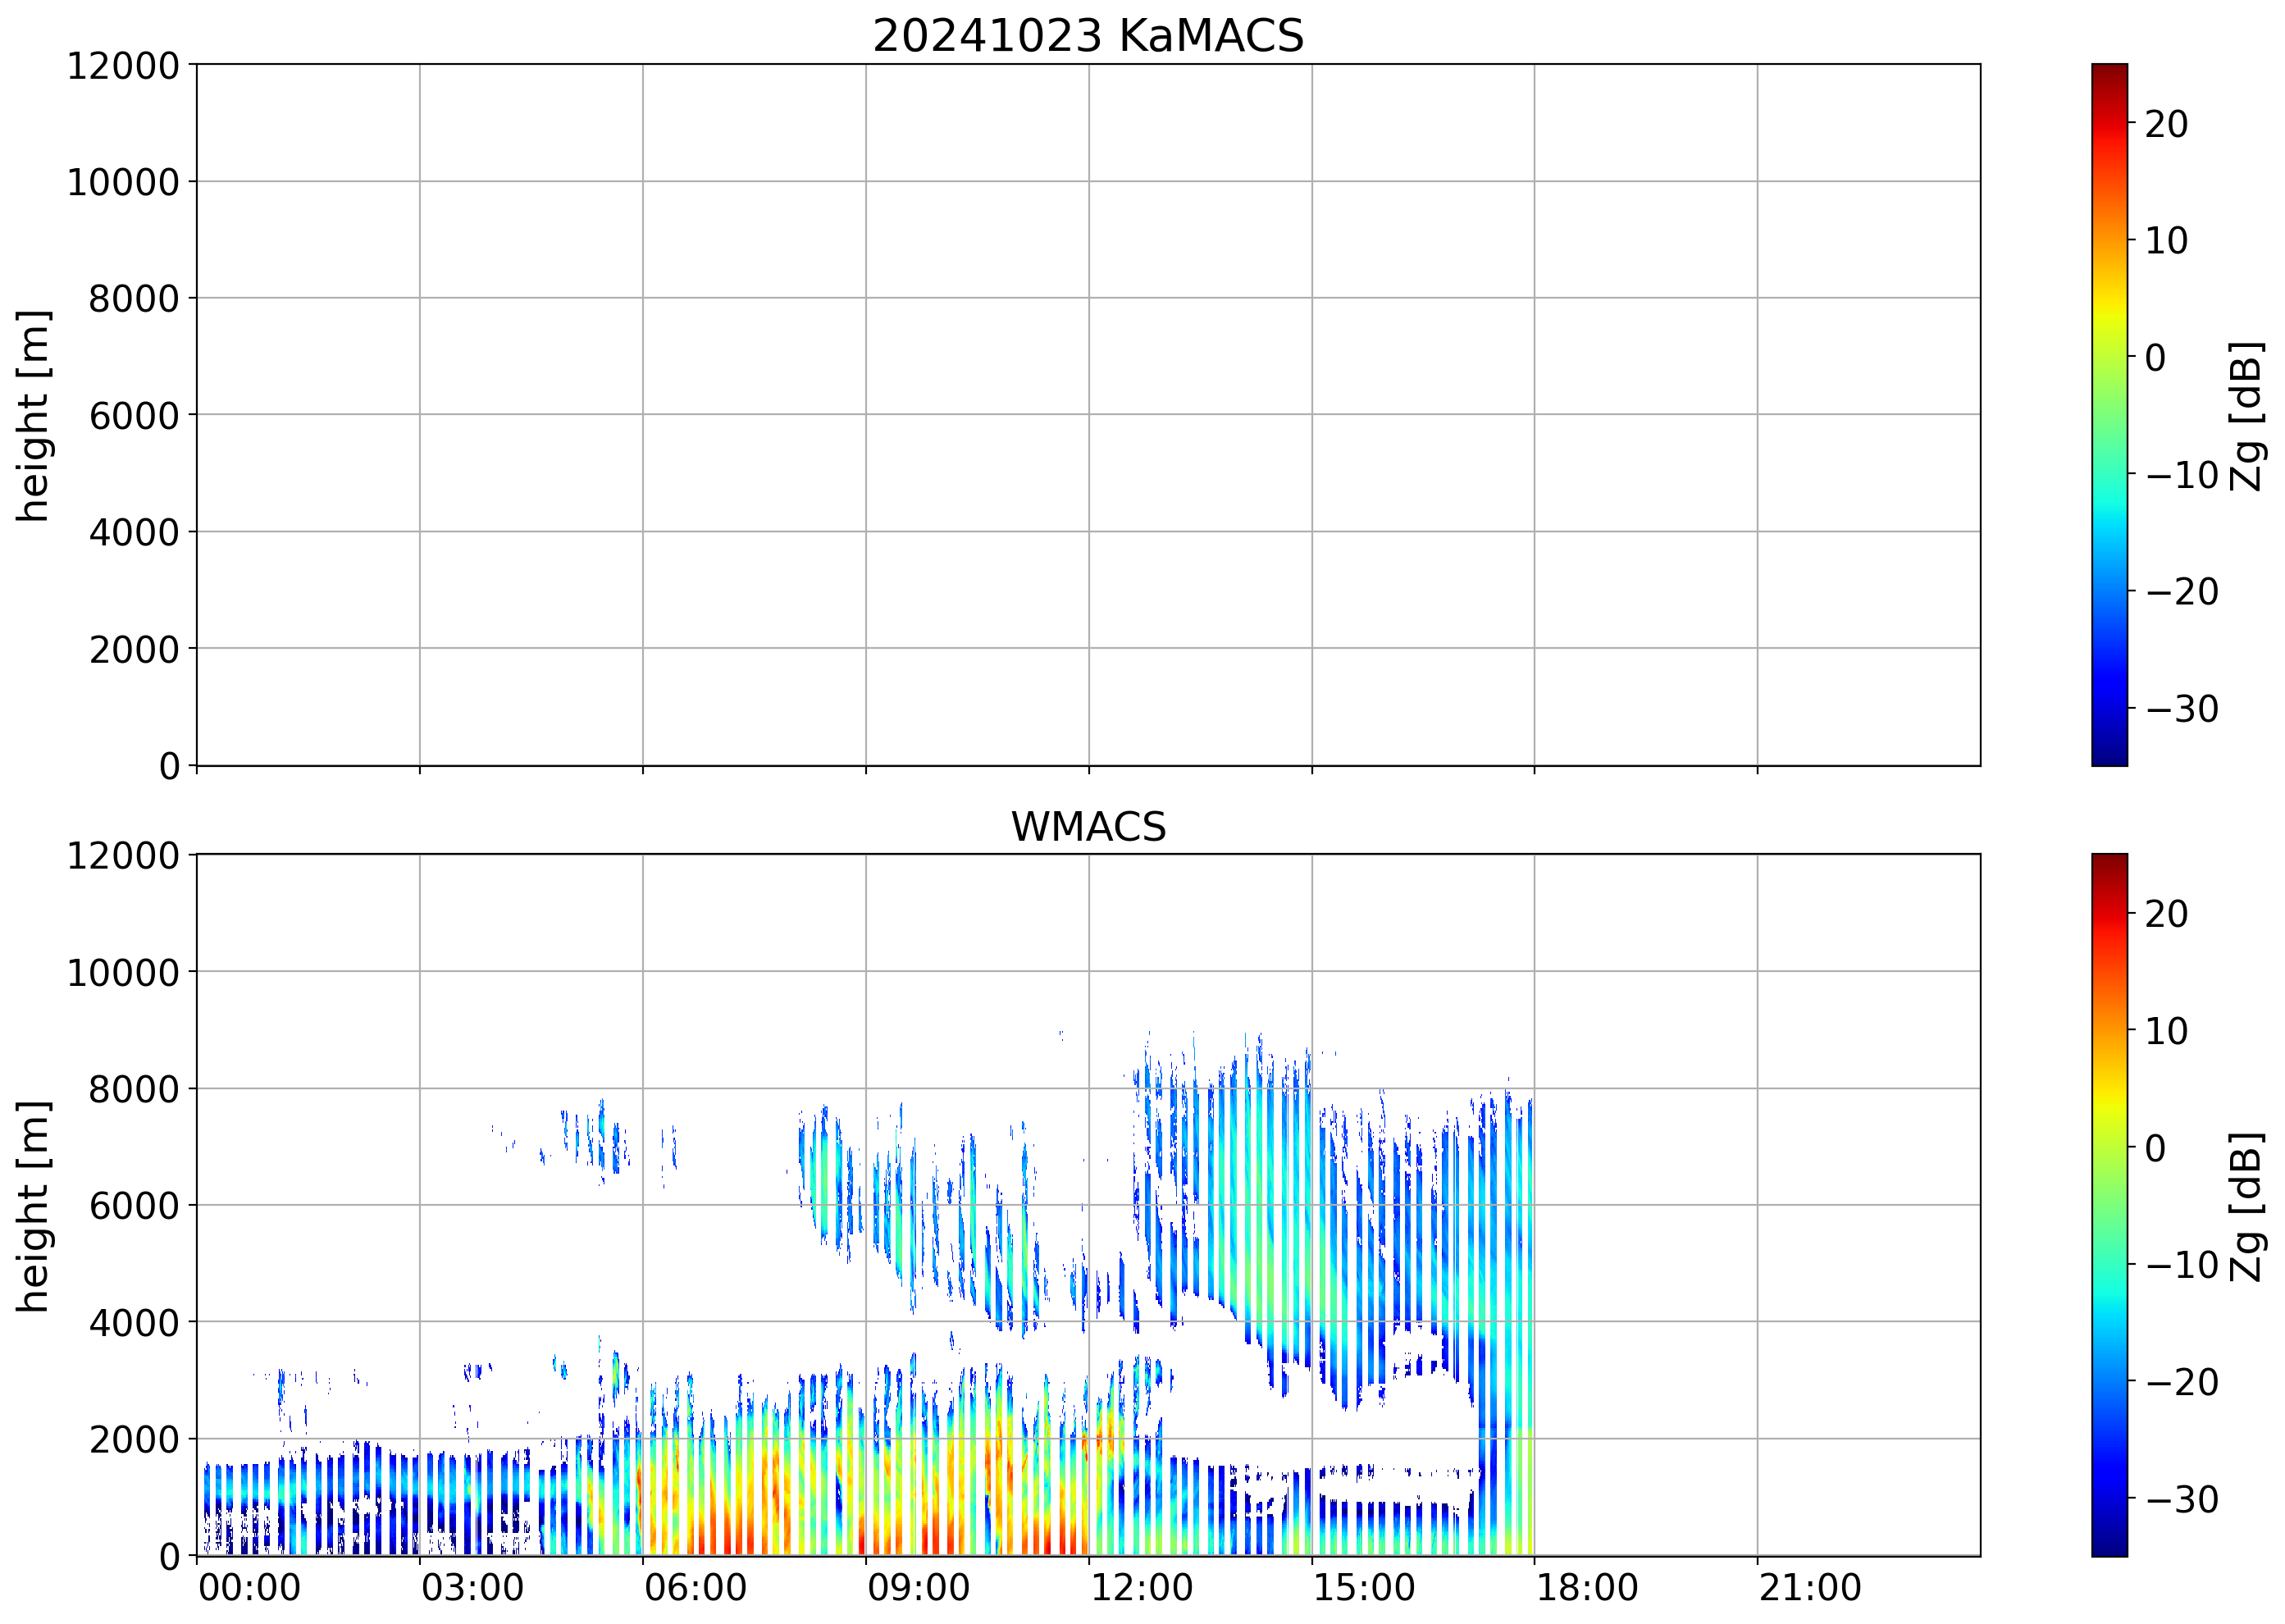Click the bottom colorbar of WMACS panel
Screen dimensions: 2285x1624
(x=2109, y=1205)
